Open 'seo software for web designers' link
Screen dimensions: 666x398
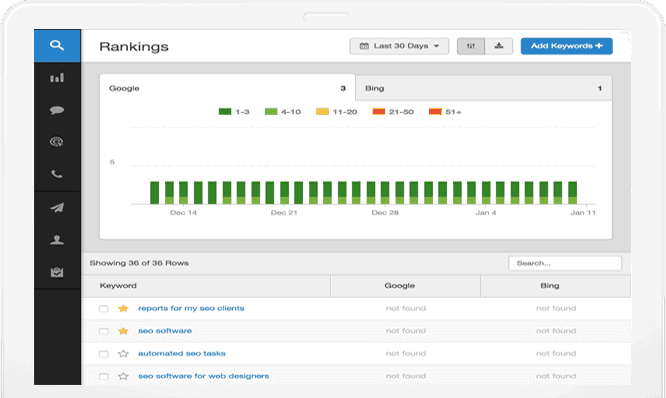pos(203,376)
